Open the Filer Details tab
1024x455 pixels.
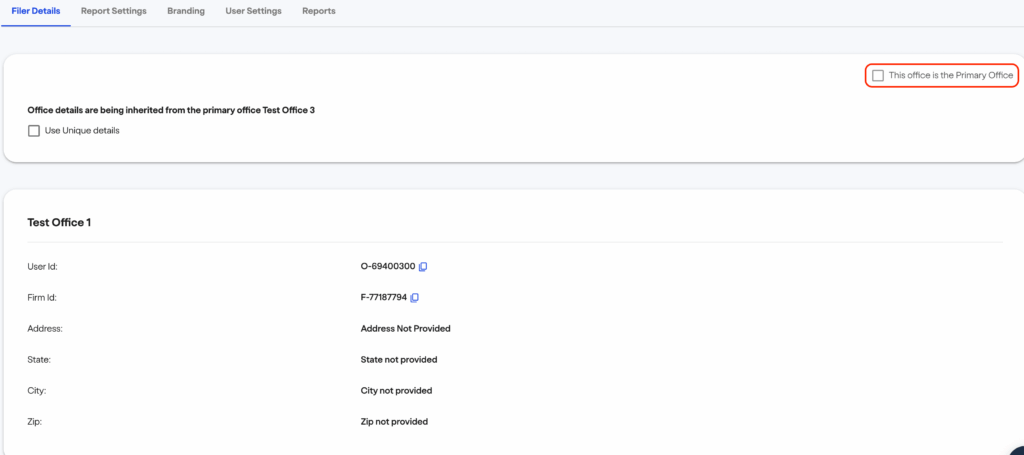(36, 11)
